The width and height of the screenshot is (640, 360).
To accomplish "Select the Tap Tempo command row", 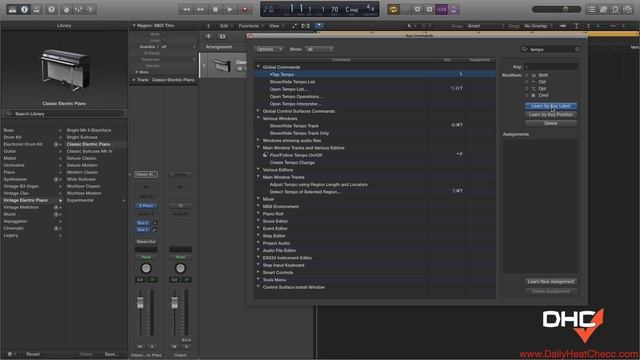I will click(x=375, y=74).
